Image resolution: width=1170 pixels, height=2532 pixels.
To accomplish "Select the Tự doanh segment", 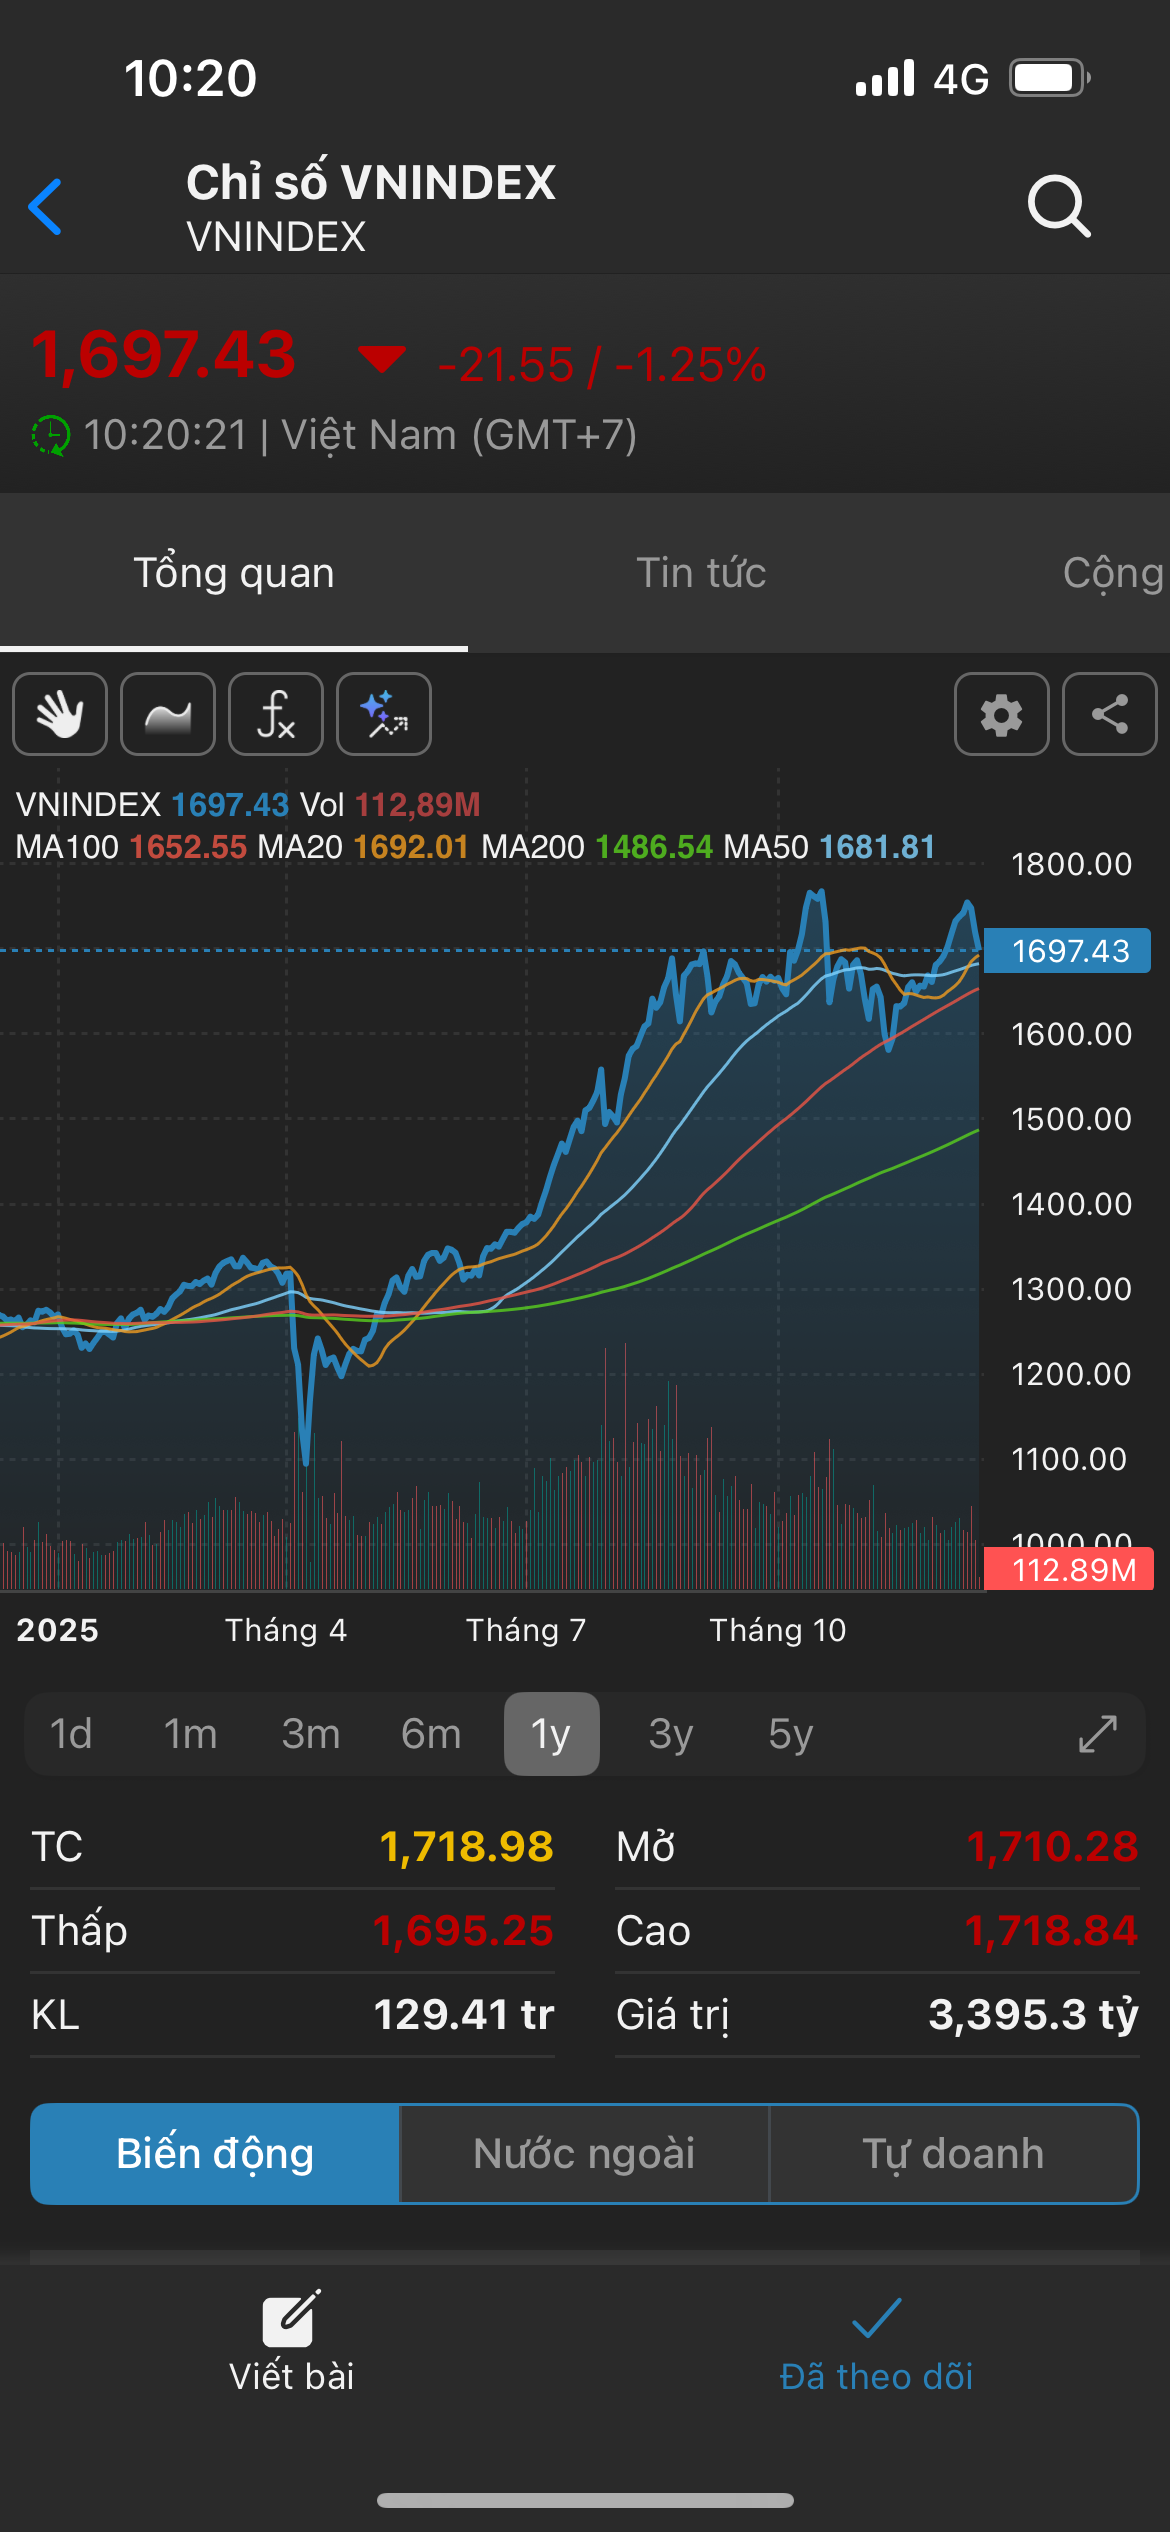I will 953,2153.
